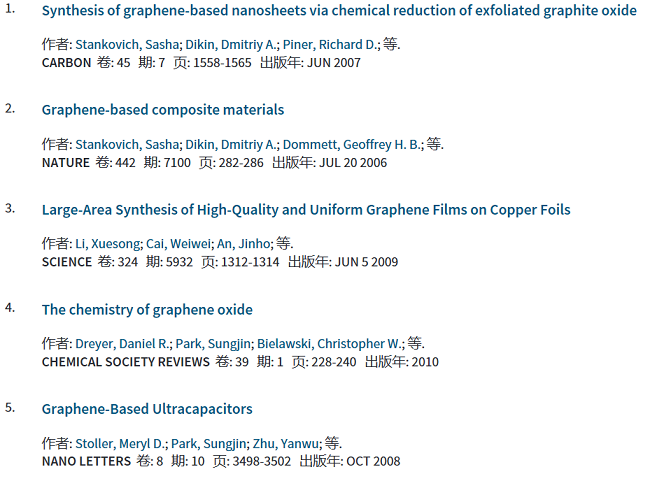
Task: Click author Stoller, Meryl D.
Action: click(x=120, y=444)
